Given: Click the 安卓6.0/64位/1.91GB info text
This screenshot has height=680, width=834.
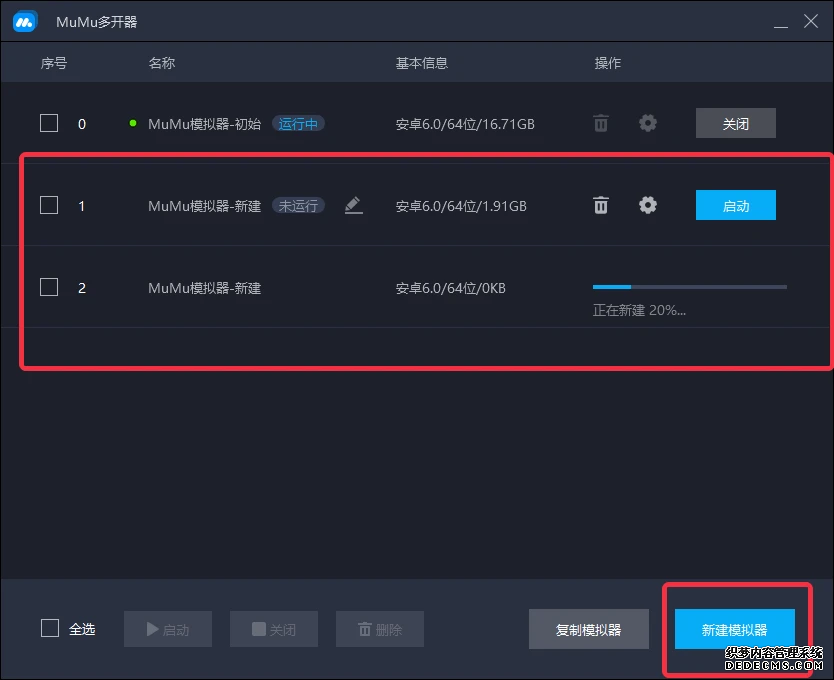Looking at the screenshot, I should coord(461,206).
